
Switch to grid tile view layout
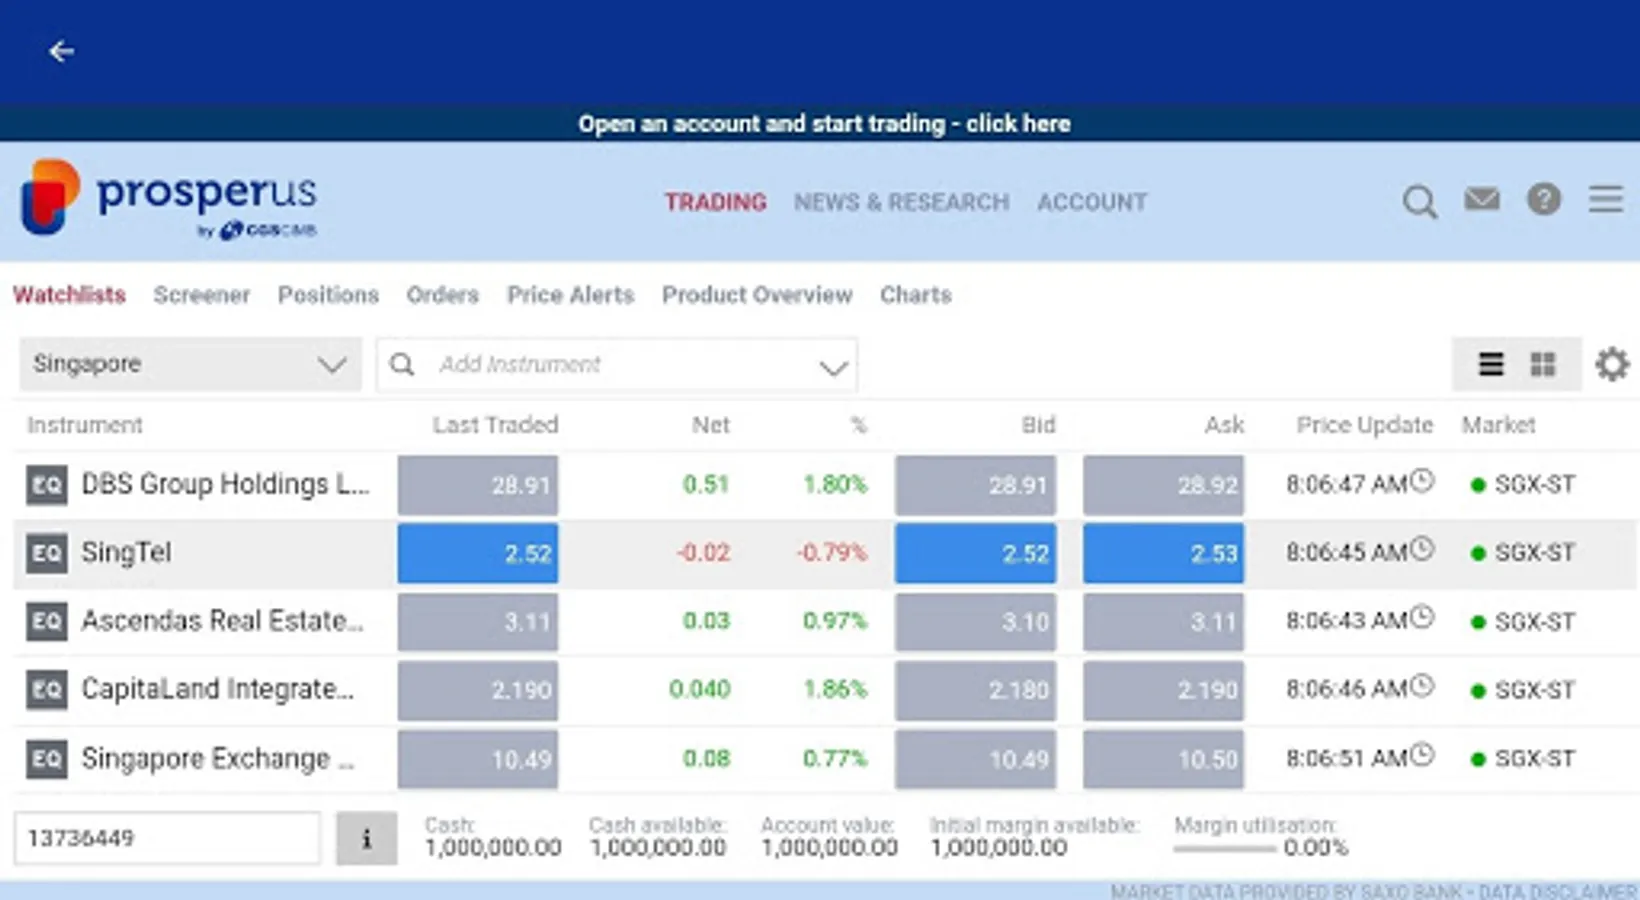(x=1543, y=364)
